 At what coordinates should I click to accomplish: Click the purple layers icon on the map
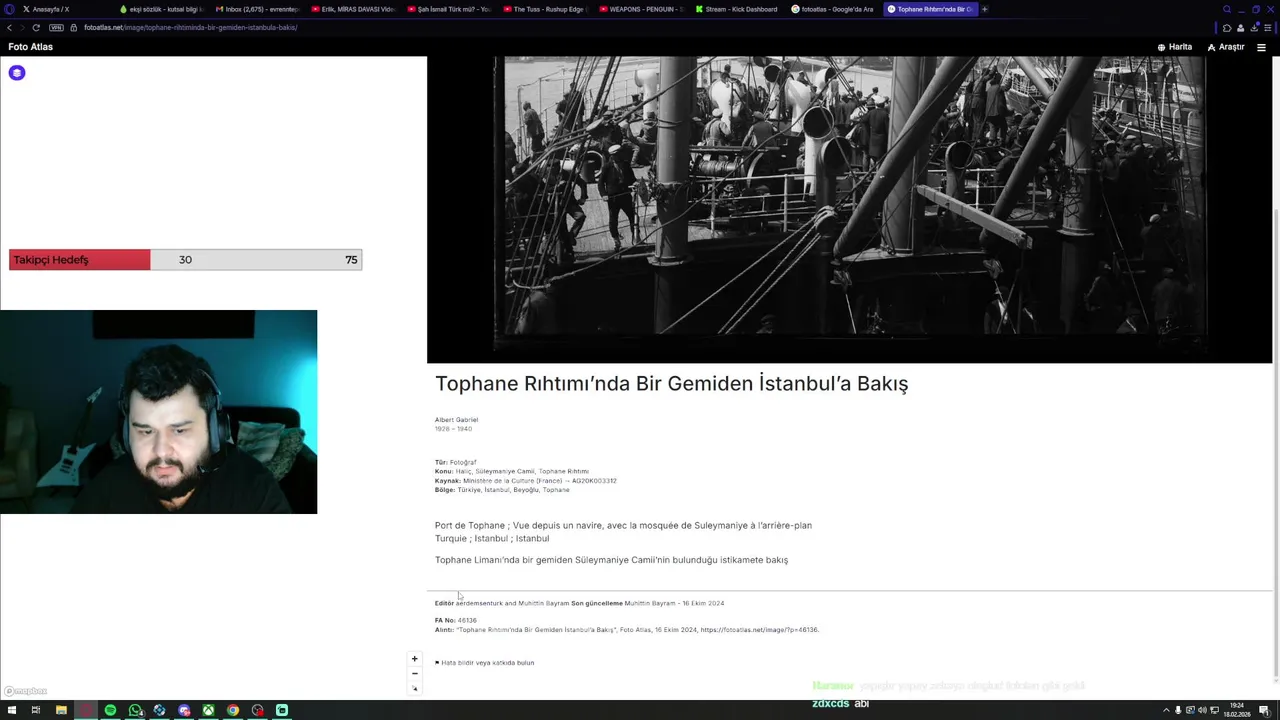tap(17, 73)
